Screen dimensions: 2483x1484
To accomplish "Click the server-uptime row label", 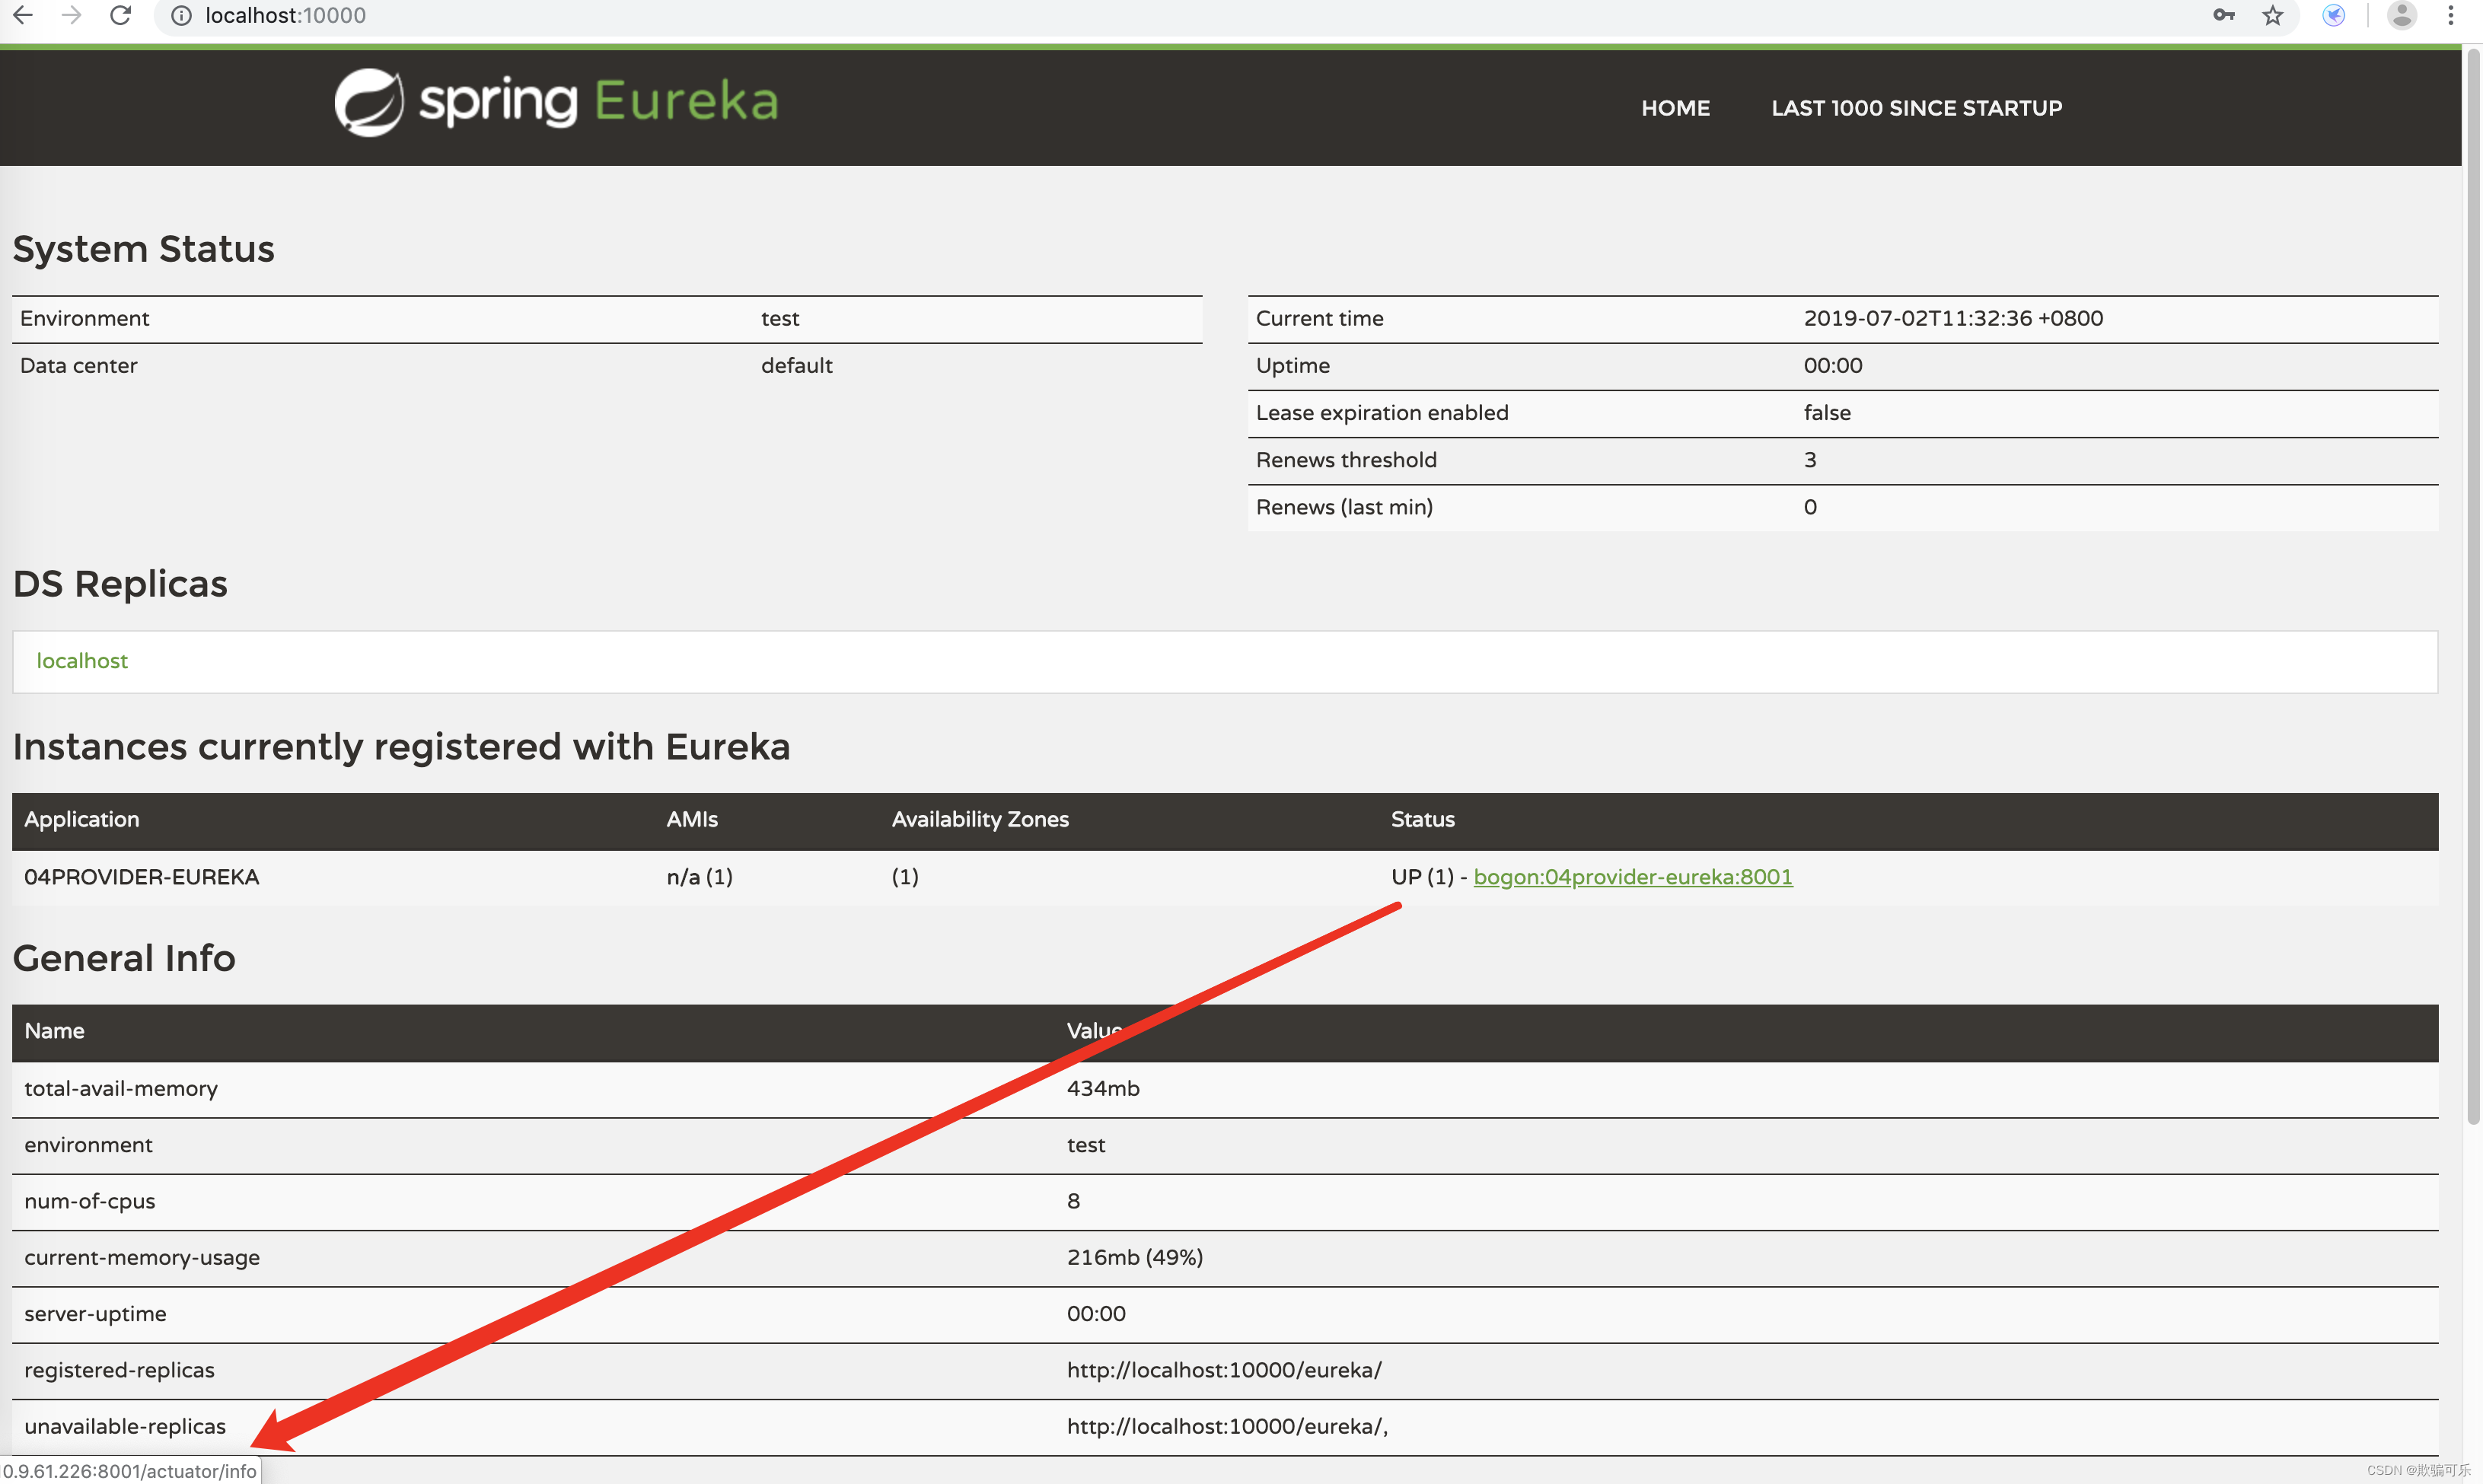I will pyautogui.click(x=95, y=1314).
